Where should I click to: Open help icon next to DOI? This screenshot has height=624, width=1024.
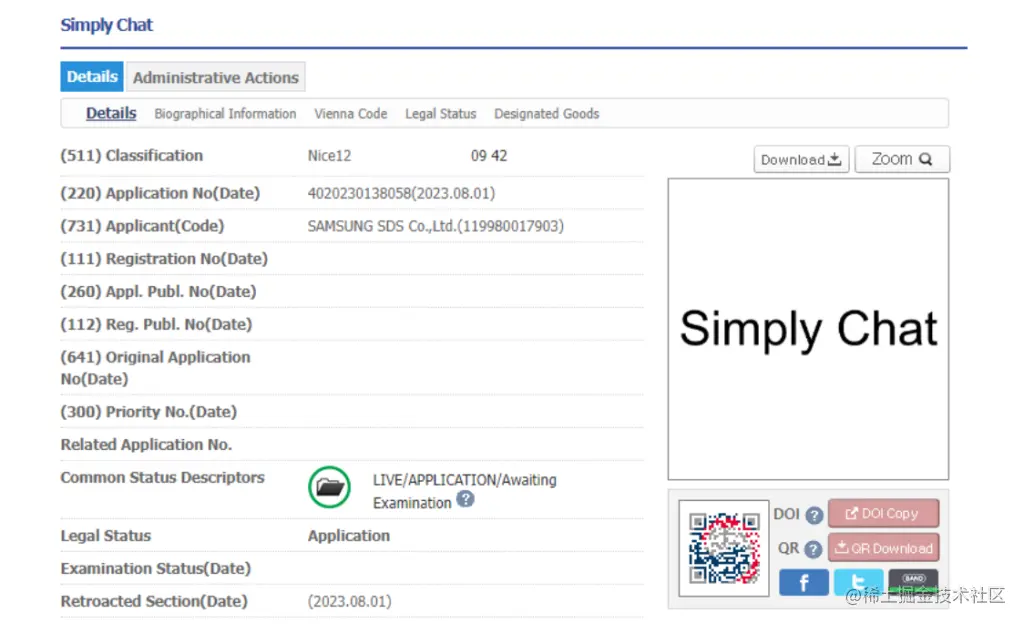(814, 516)
